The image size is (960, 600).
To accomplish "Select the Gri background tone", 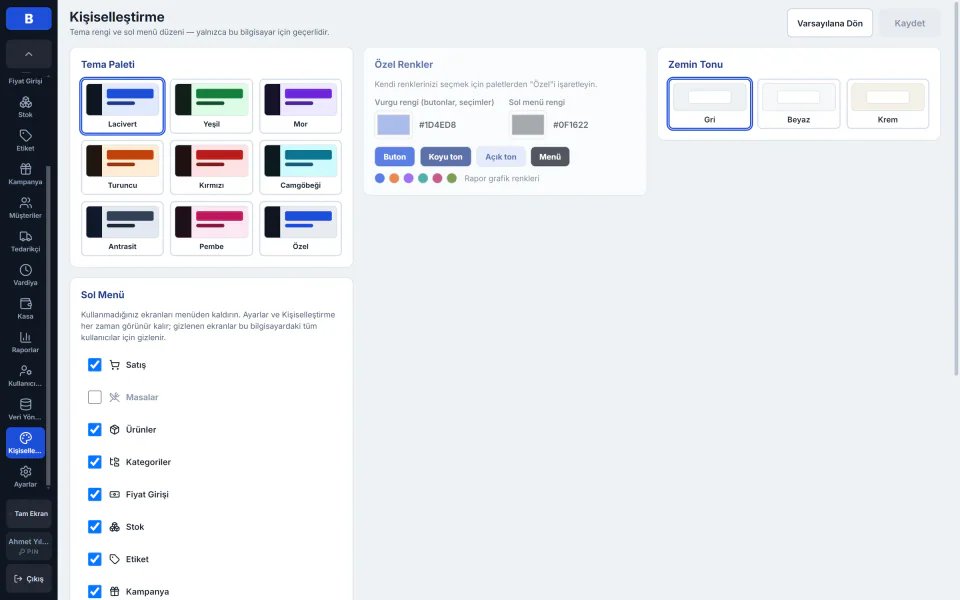I will 710,103.
